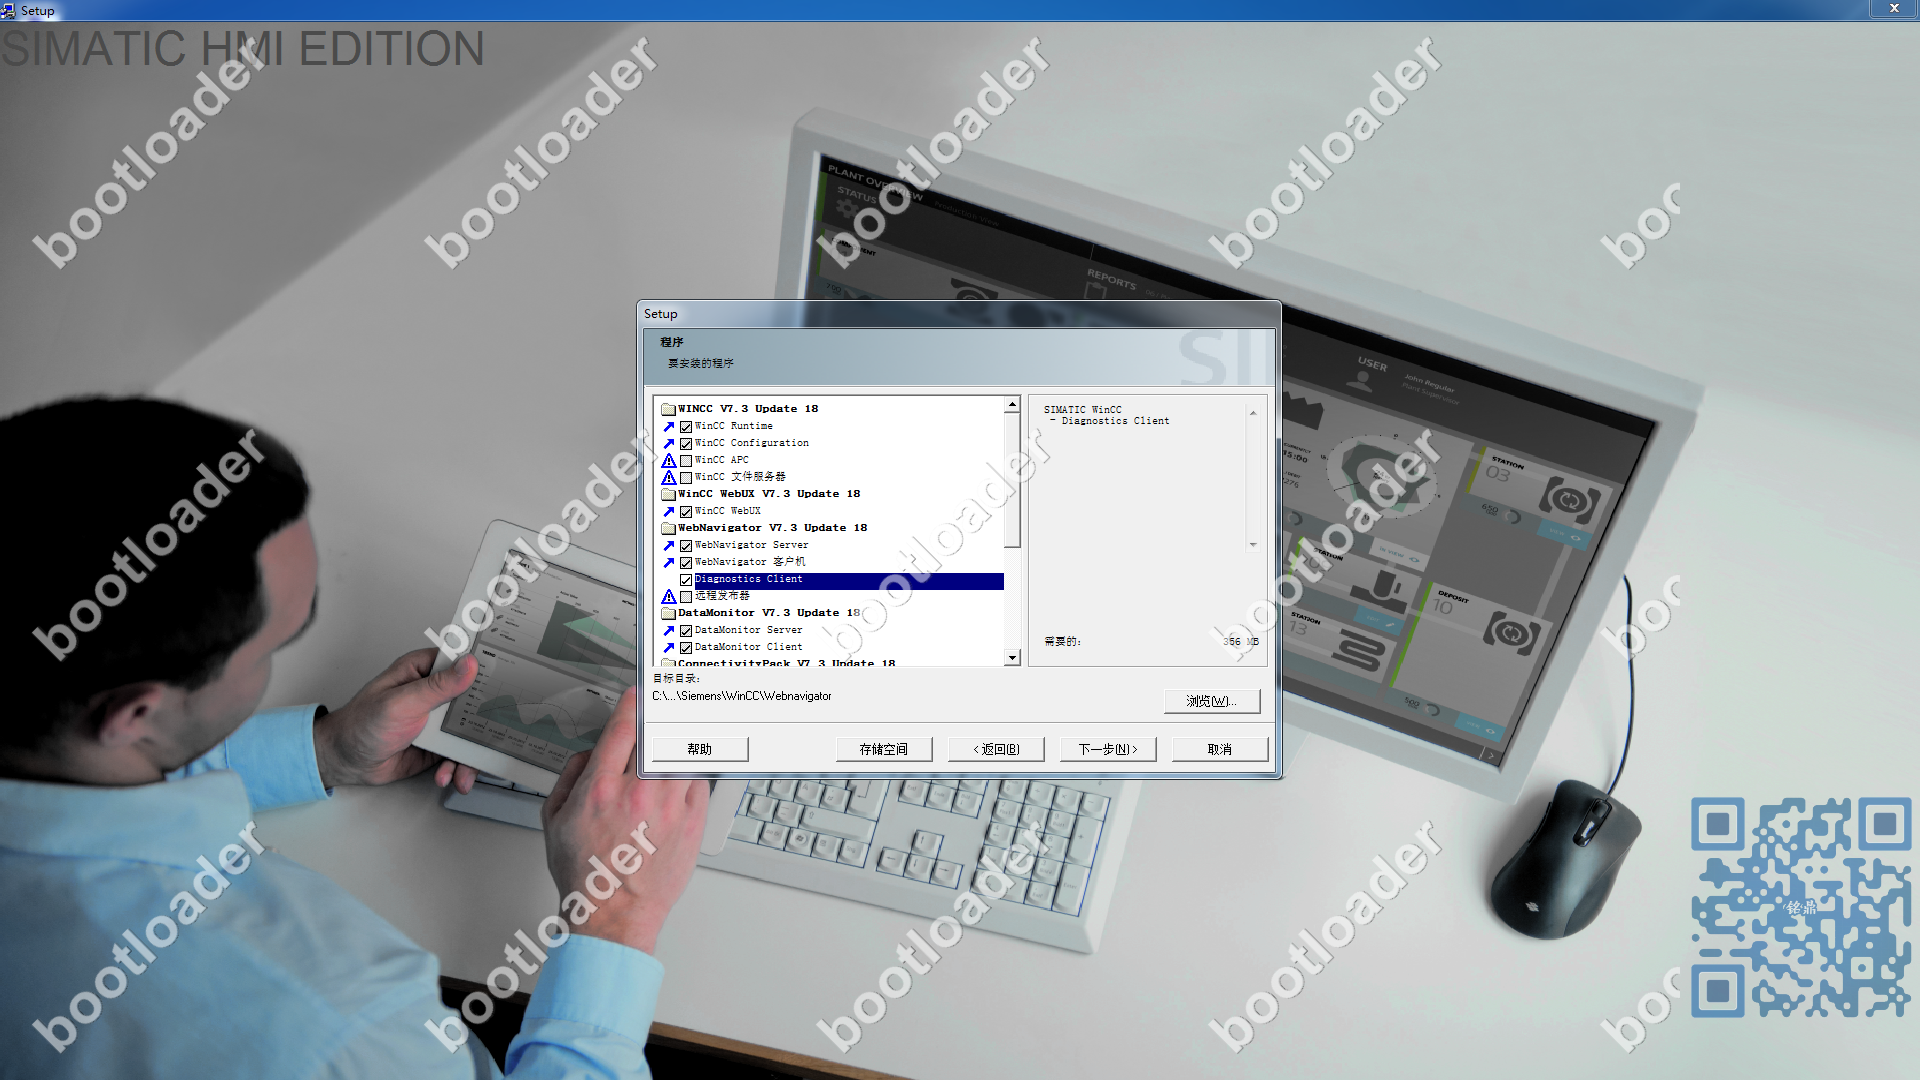Select the WINCC V7.3 Update 18 group row
The image size is (1920, 1080).
(748, 409)
